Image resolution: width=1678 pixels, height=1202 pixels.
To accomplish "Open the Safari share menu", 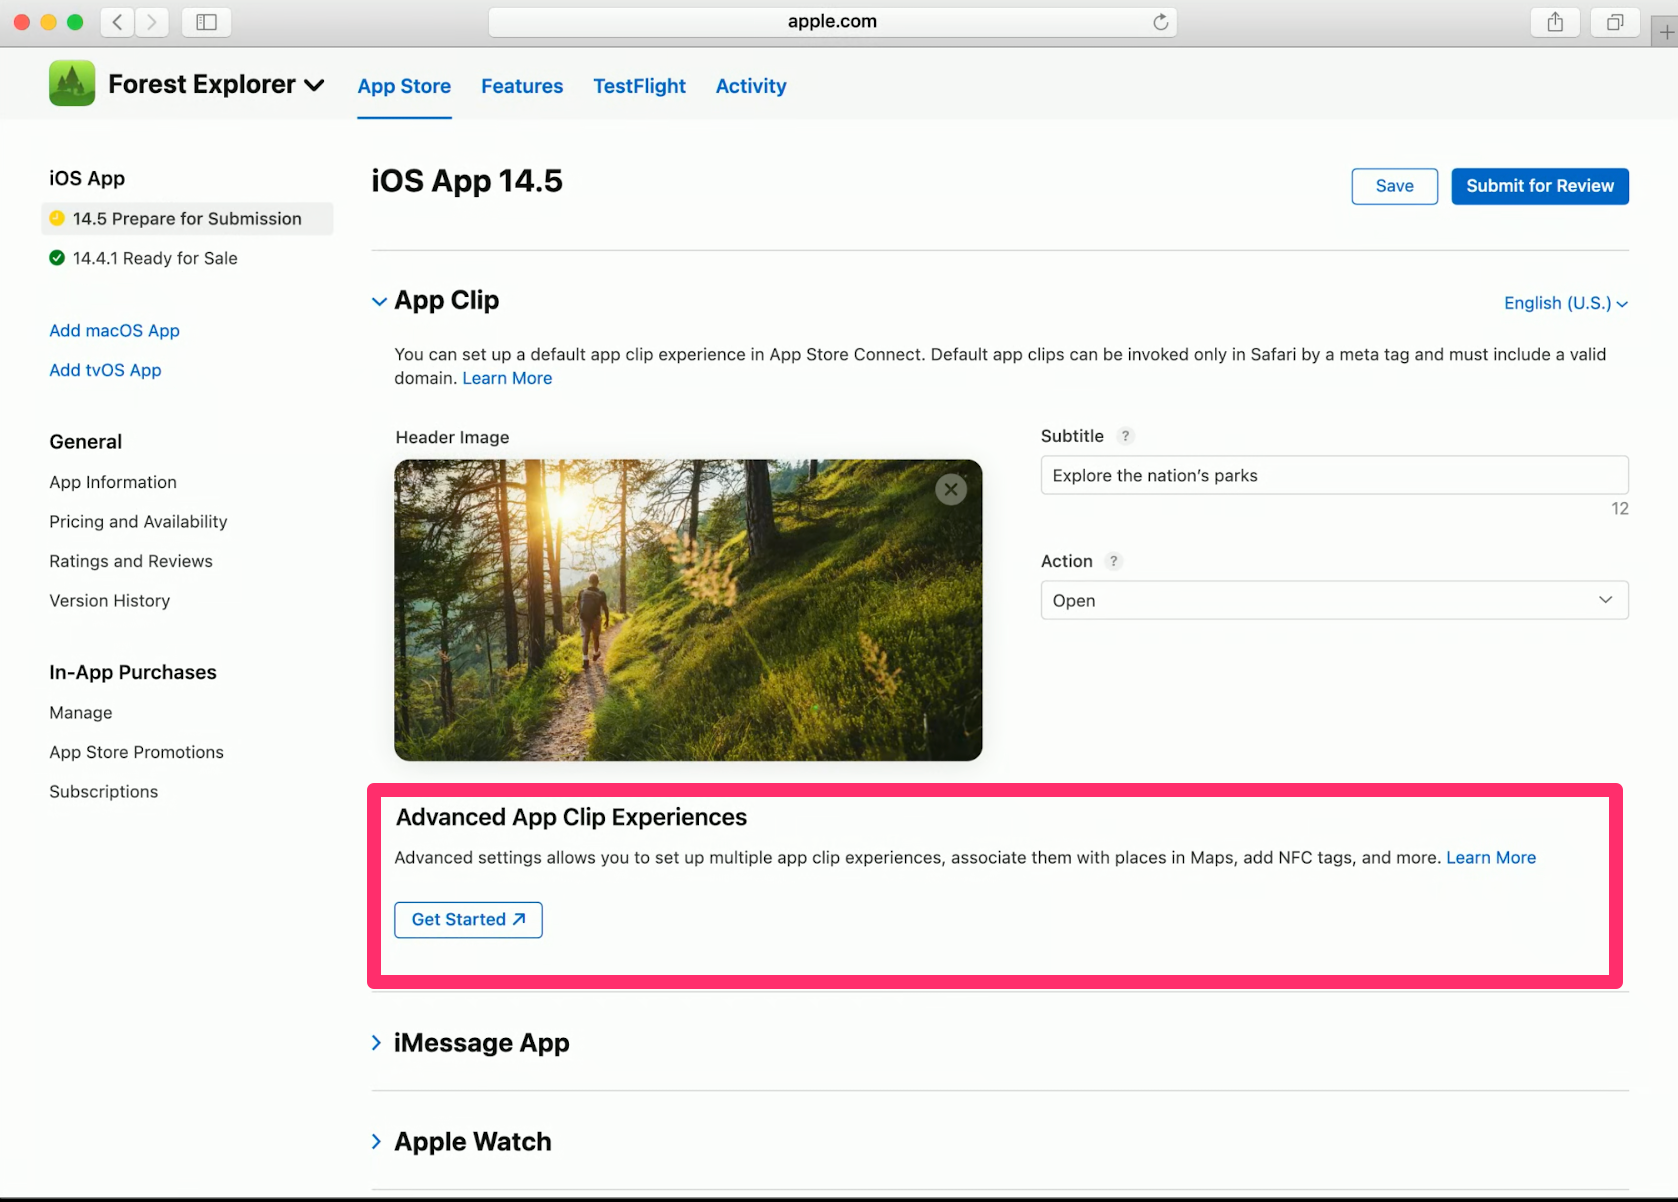I will 1555,22.
